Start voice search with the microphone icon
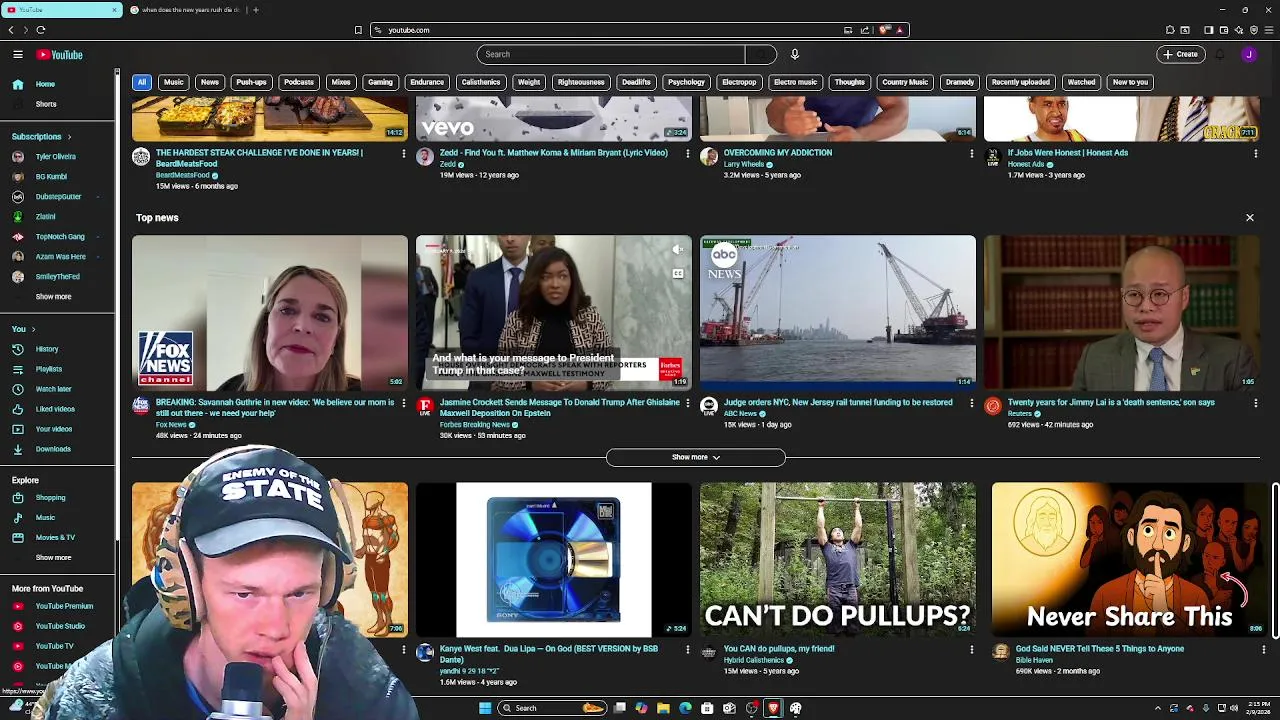Screen dimensions: 1280x720 795,54
